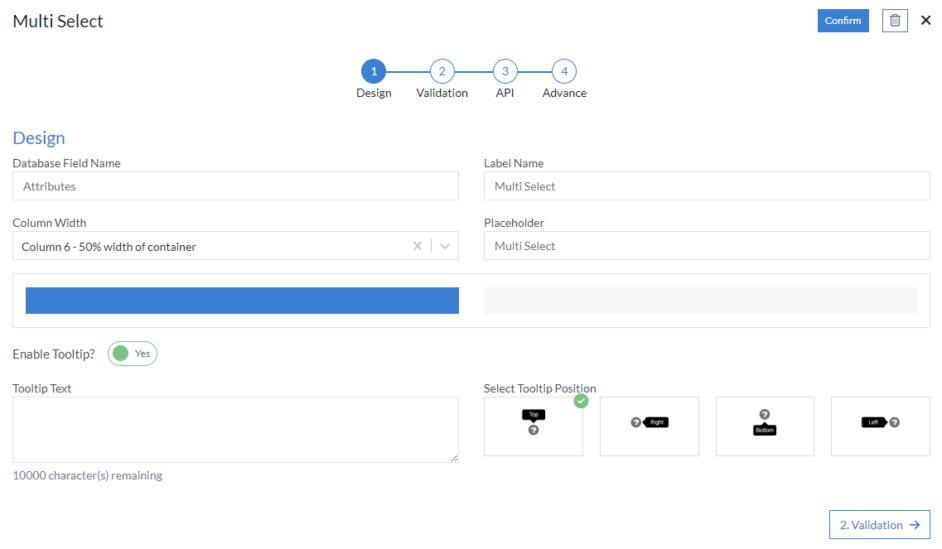This screenshot has height=549, width=942.
Task: Click the Placeholder input field
Action: (x=706, y=246)
